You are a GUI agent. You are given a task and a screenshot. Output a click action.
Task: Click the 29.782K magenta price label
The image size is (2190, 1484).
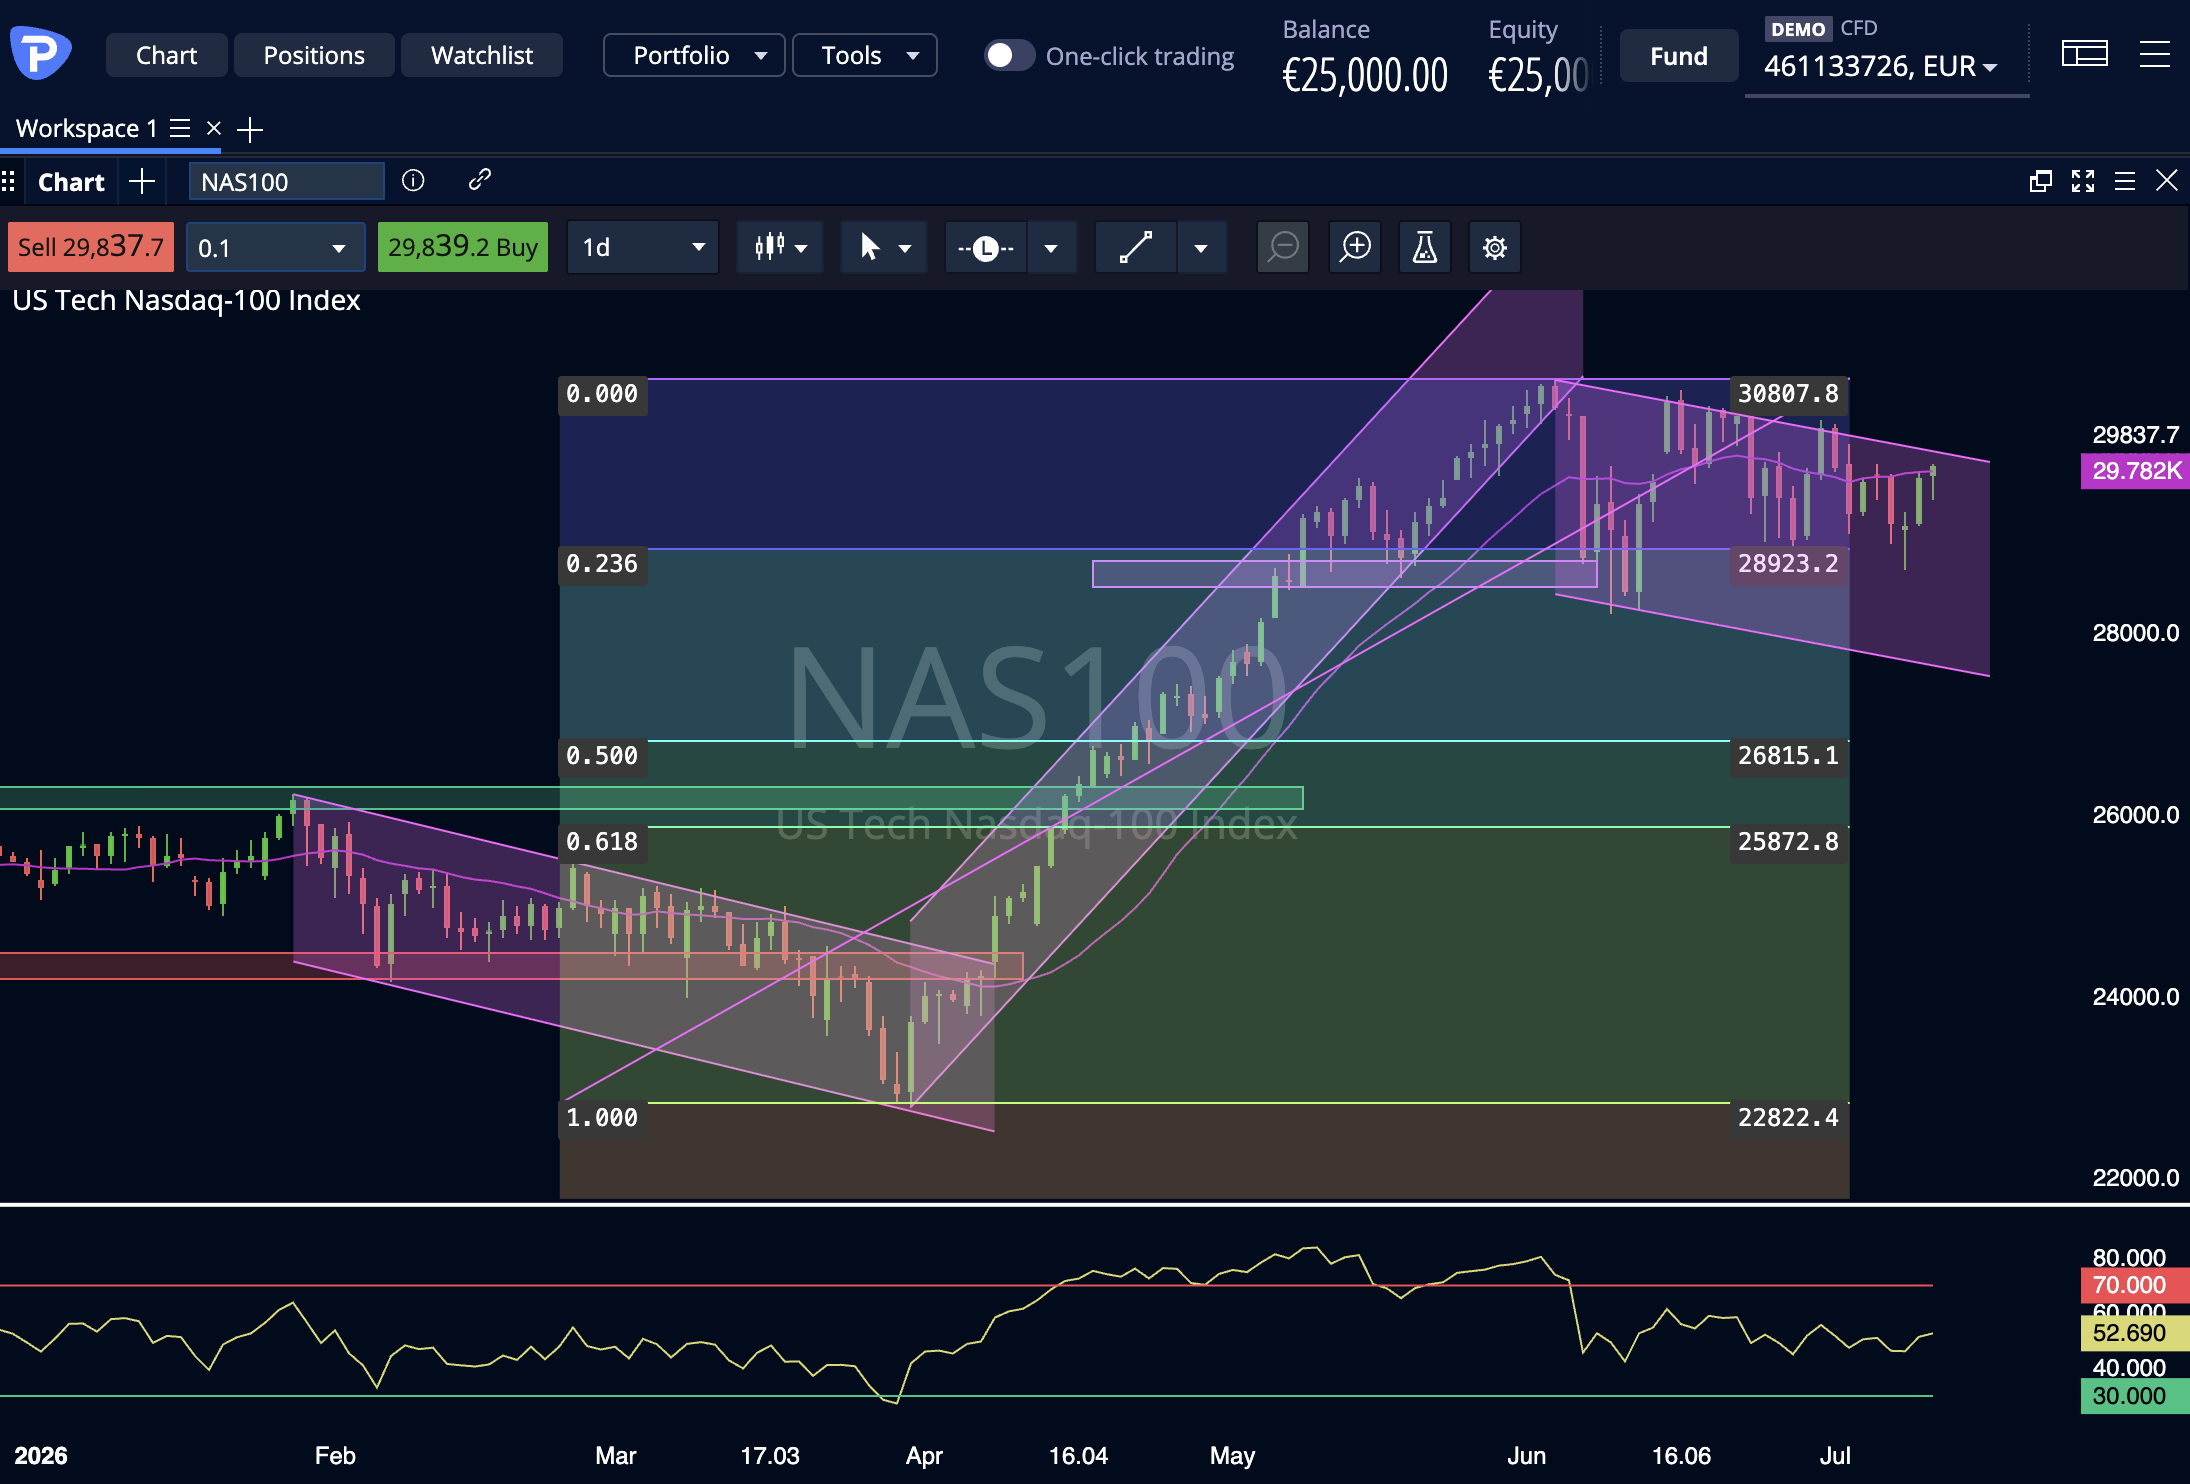tap(2136, 470)
